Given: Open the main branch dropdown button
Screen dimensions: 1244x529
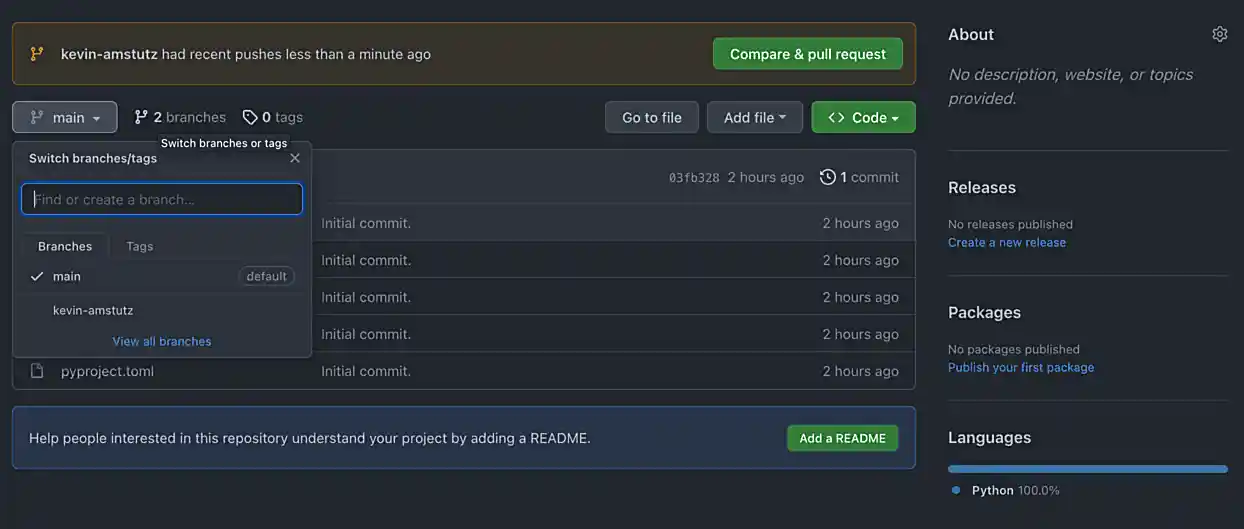Looking at the screenshot, I should (x=65, y=117).
